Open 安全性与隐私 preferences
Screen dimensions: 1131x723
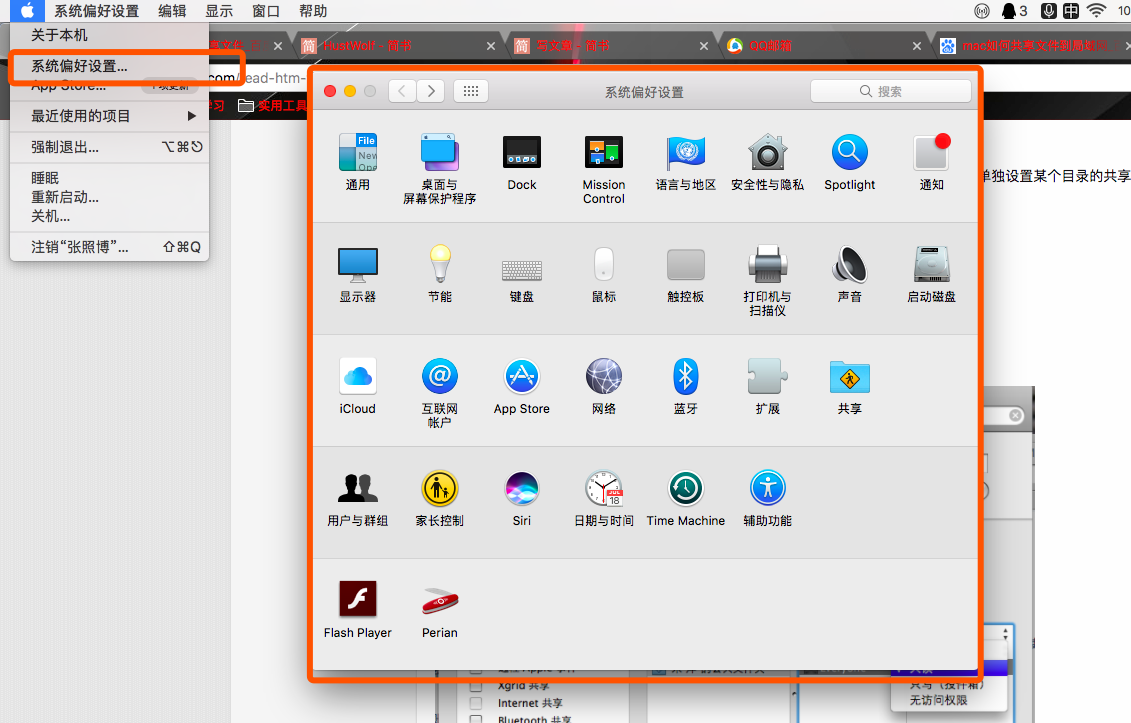[x=767, y=162]
